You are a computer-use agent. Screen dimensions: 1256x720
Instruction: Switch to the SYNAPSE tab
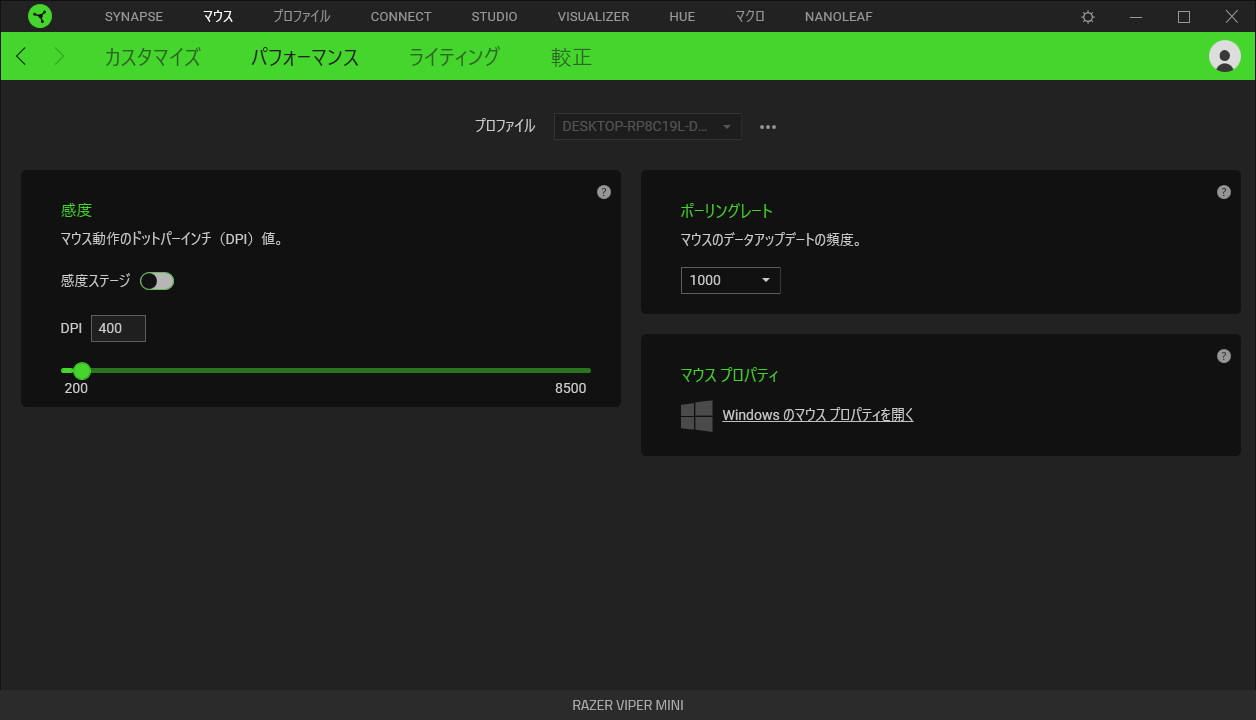[x=134, y=17]
